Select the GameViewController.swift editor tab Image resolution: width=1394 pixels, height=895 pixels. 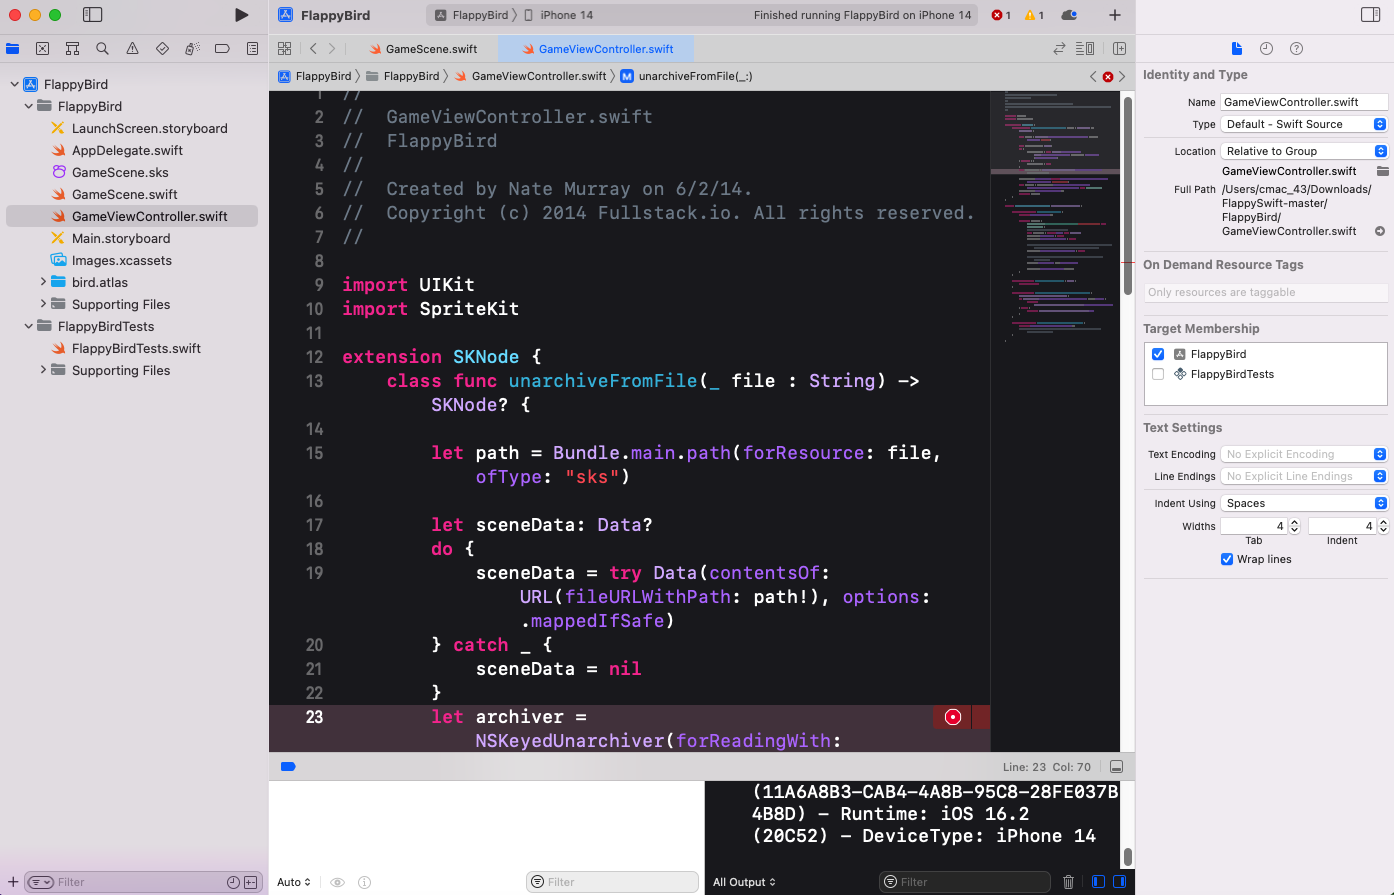tap(596, 49)
